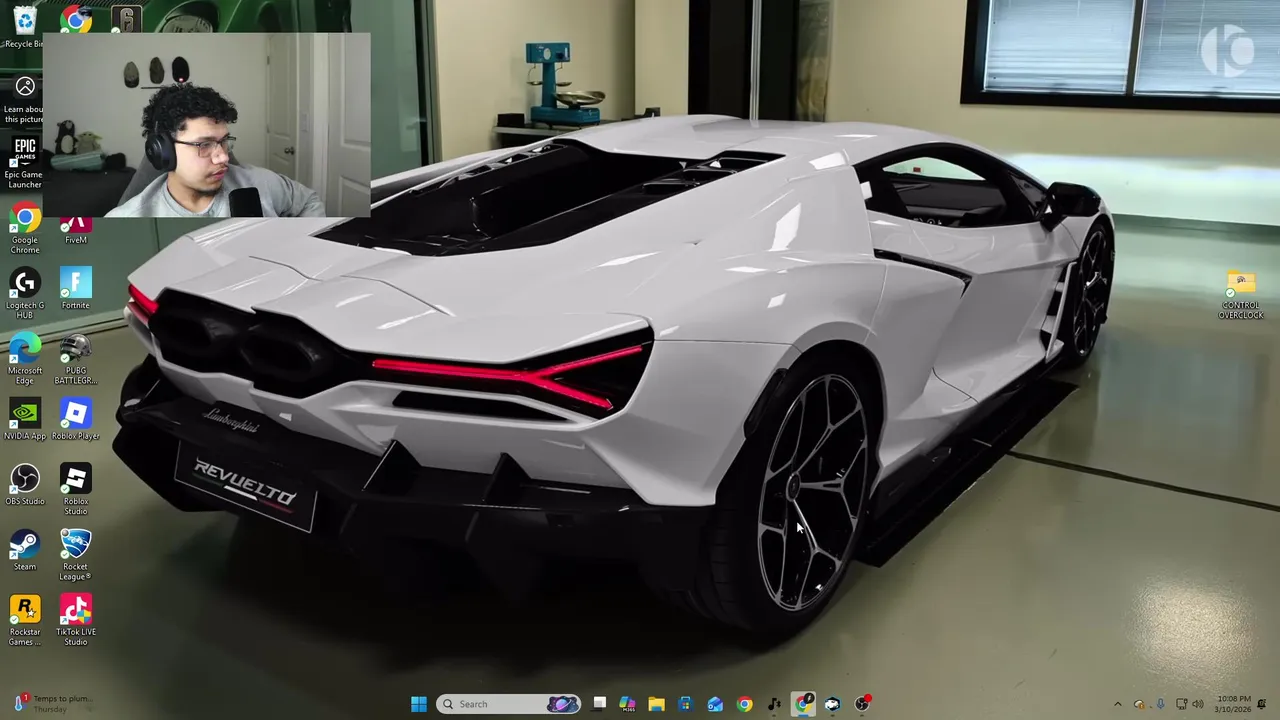Open the notification bell

(1262, 704)
